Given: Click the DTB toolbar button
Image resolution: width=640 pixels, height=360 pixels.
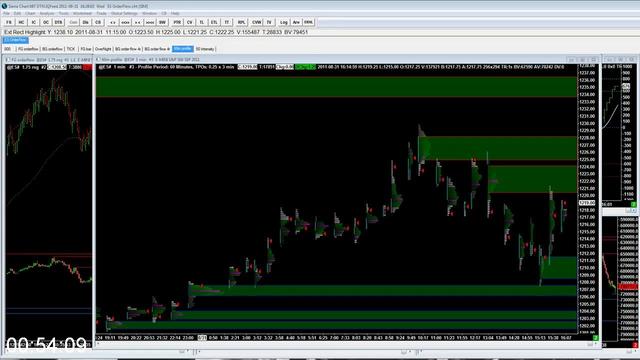Looking at the screenshot, I should click(x=58, y=22).
